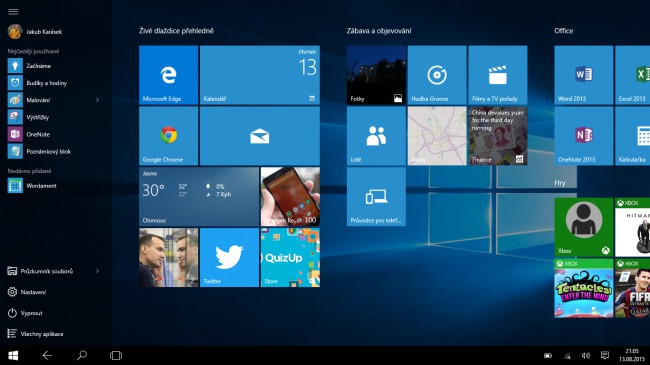Image resolution: width=650 pixels, height=365 pixels.
Task: Select the Hry group heading
Action: pyautogui.click(x=560, y=183)
